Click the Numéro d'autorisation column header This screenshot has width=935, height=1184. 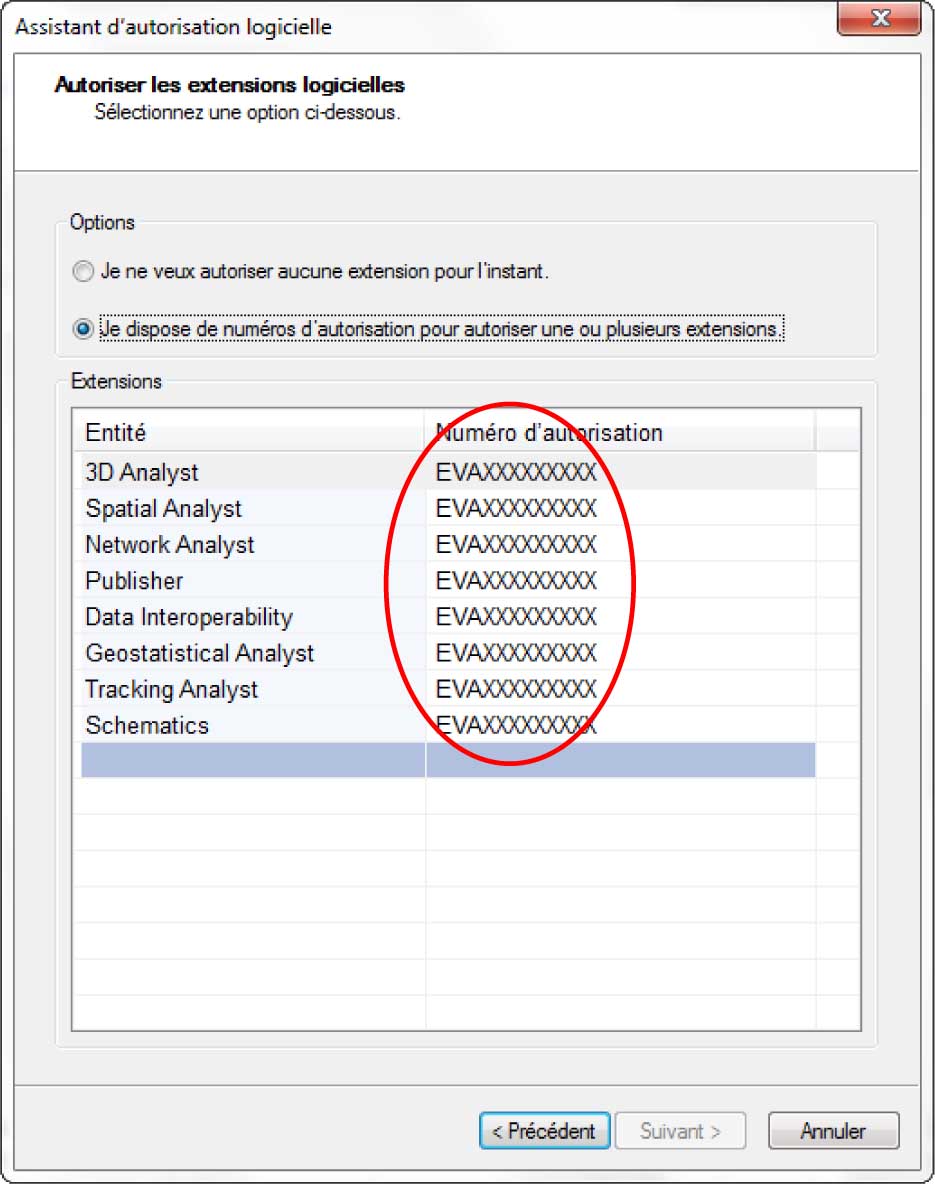pyautogui.click(x=620, y=433)
